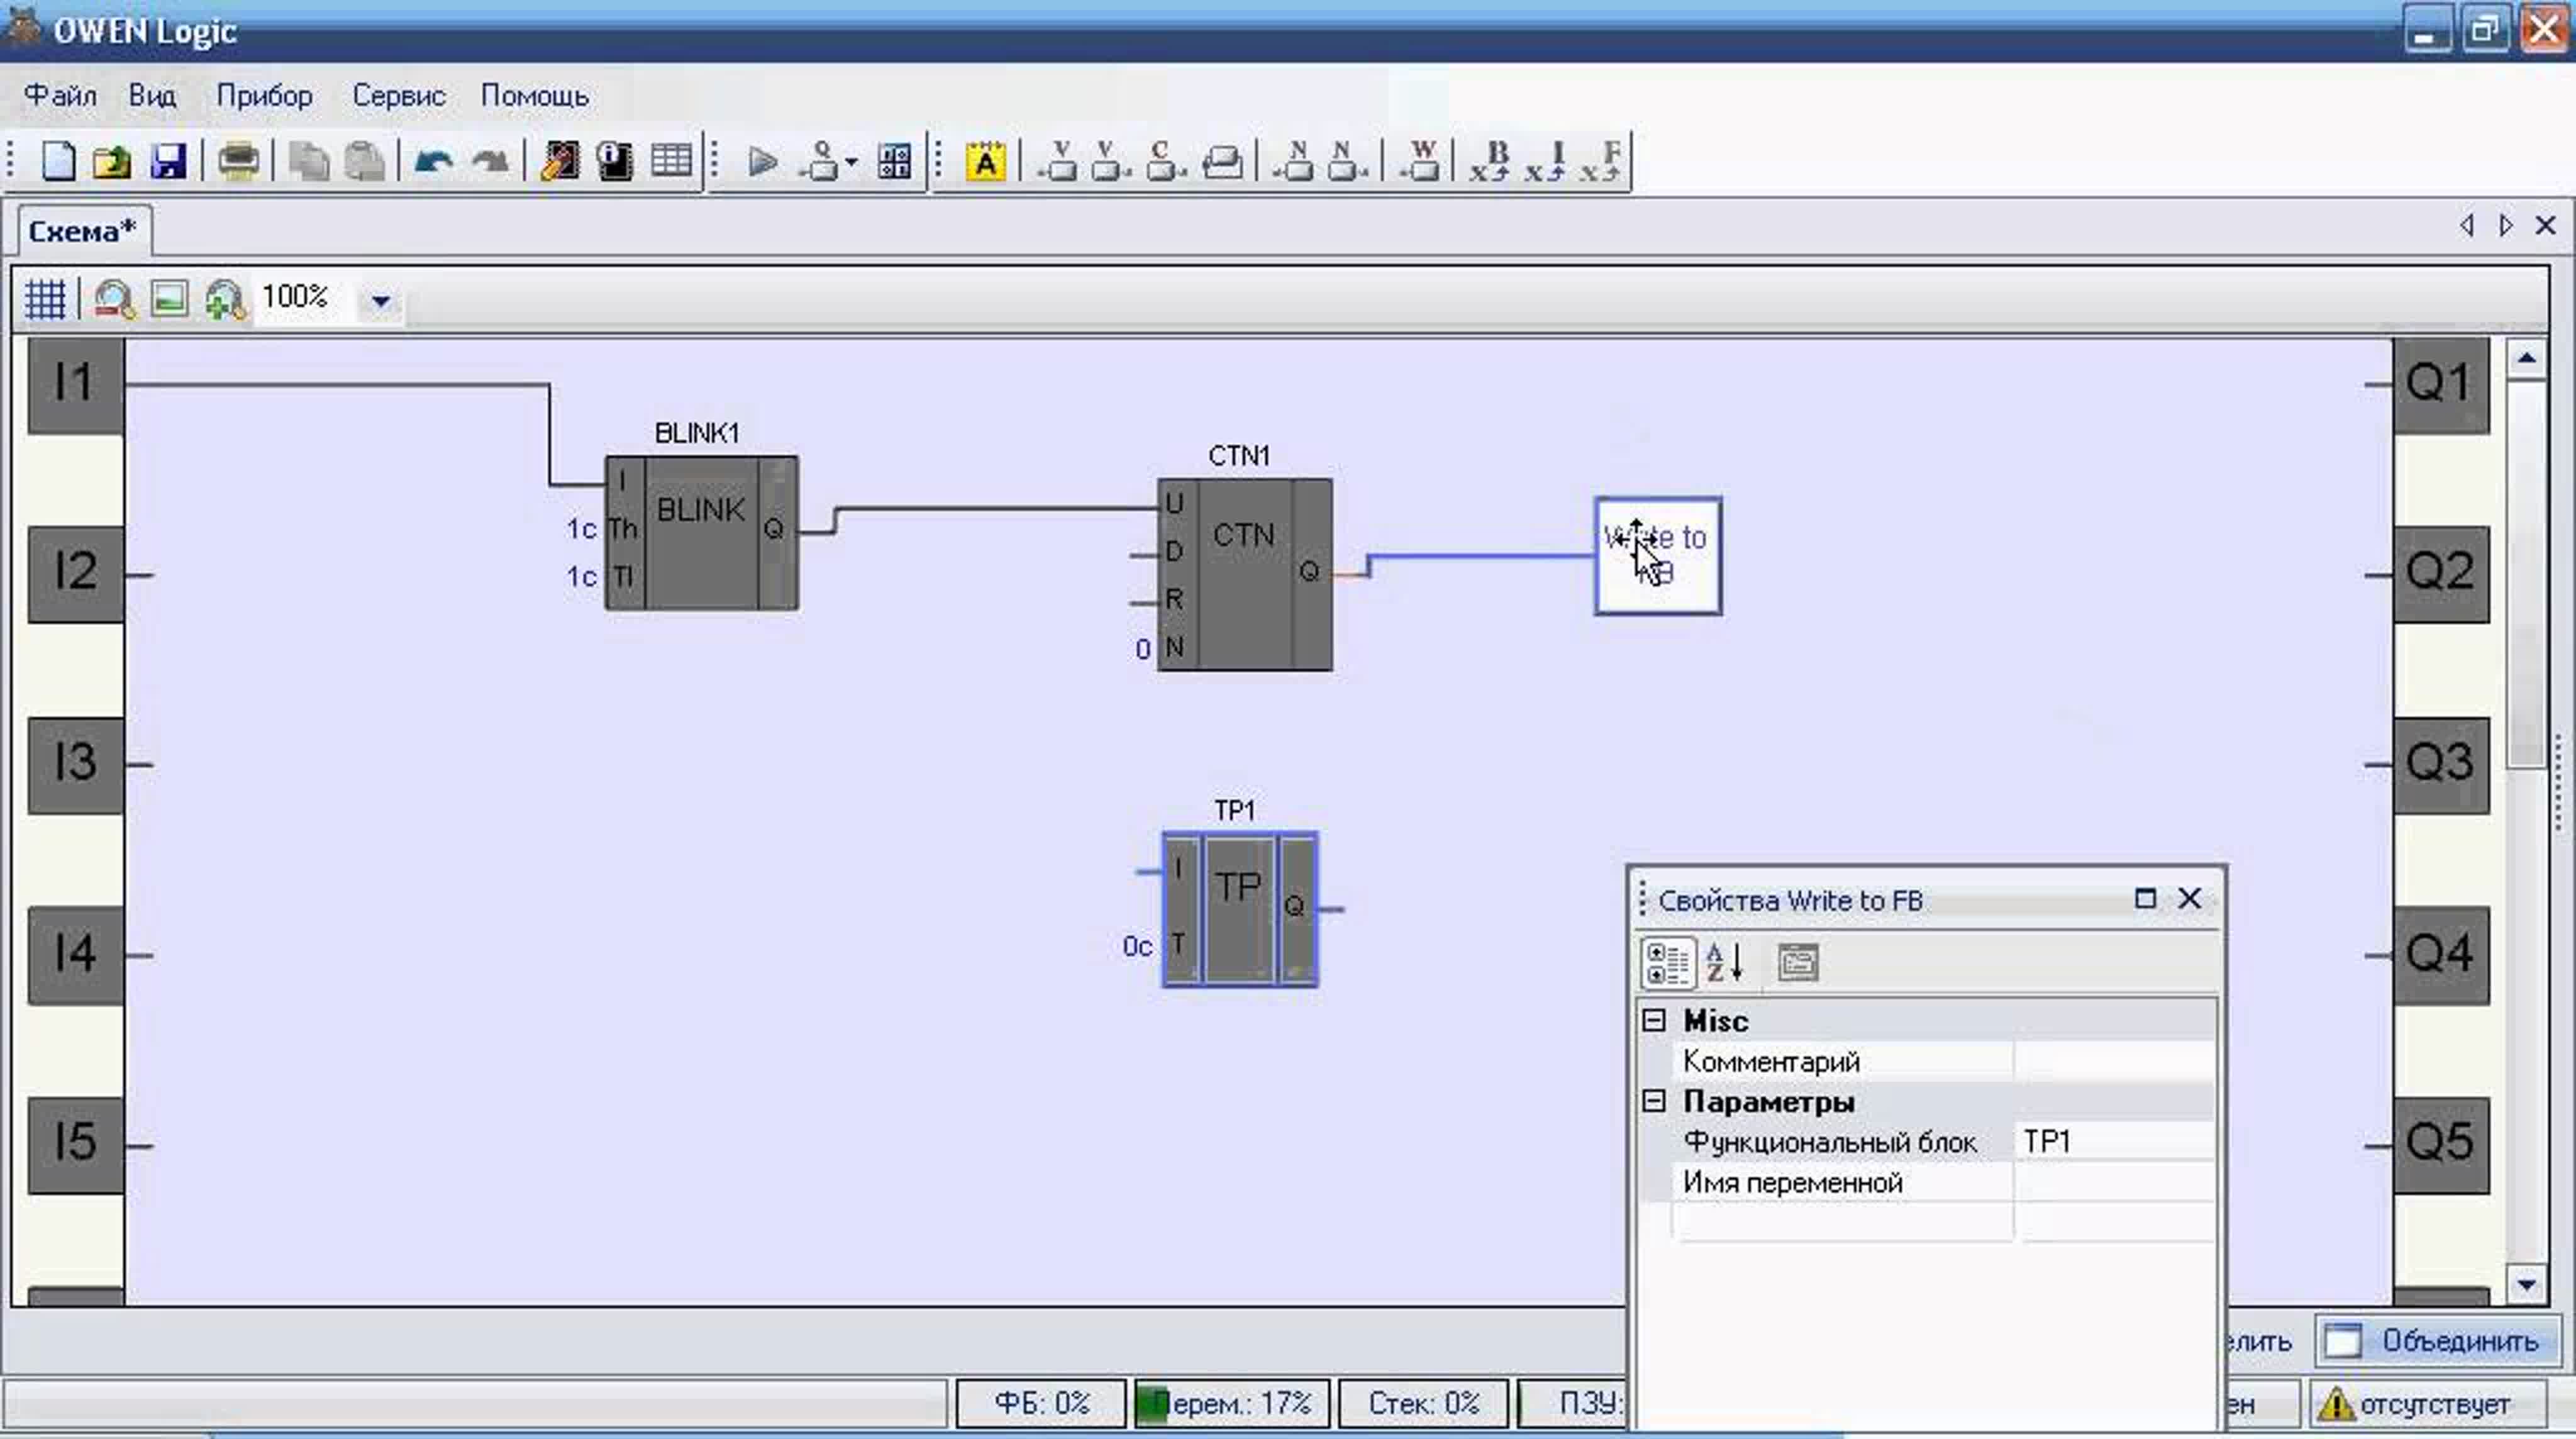Click the Write to FB toolbar icon

(x=1421, y=161)
